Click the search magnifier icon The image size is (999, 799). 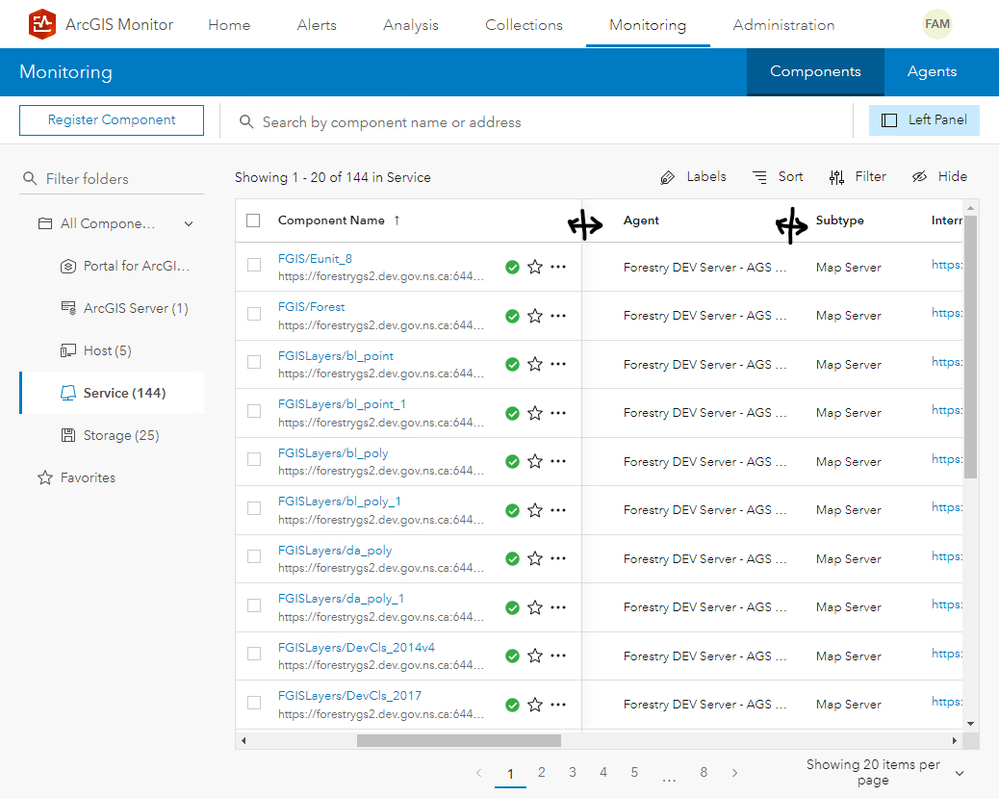point(246,121)
